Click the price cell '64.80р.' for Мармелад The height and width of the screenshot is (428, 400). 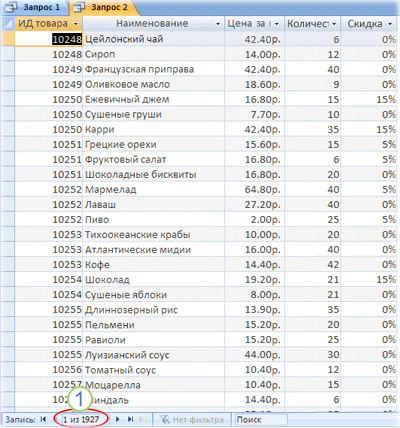[x=254, y=189]
